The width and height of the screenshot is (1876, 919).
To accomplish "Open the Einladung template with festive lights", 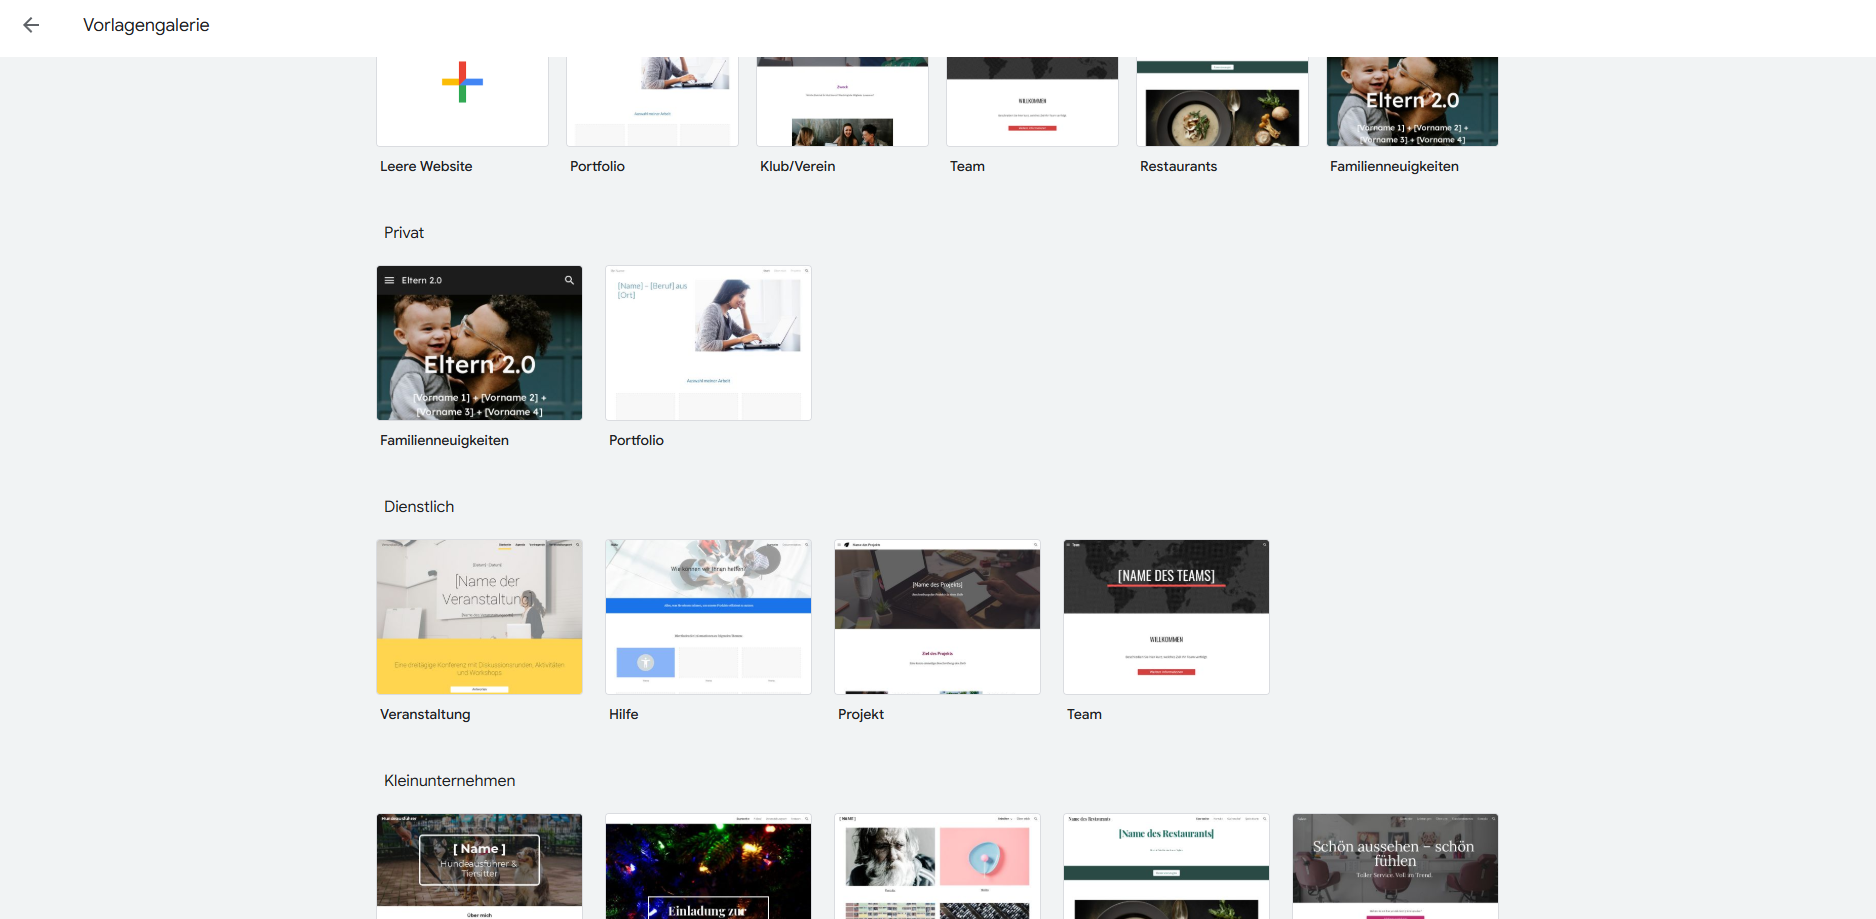I will point(708,866).
